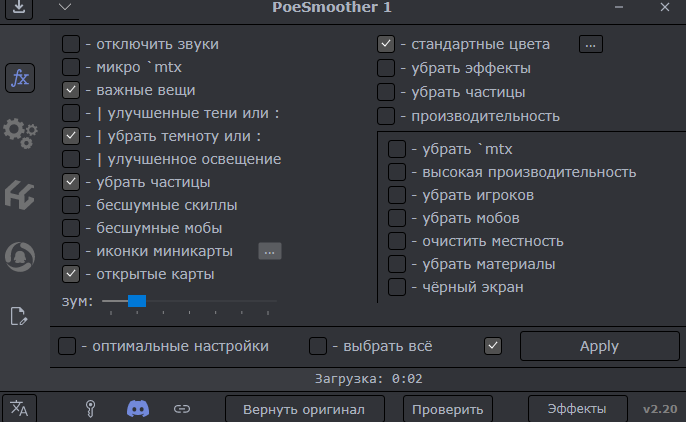Enable 'убрать материалы' checkbox

click(397, 264)
